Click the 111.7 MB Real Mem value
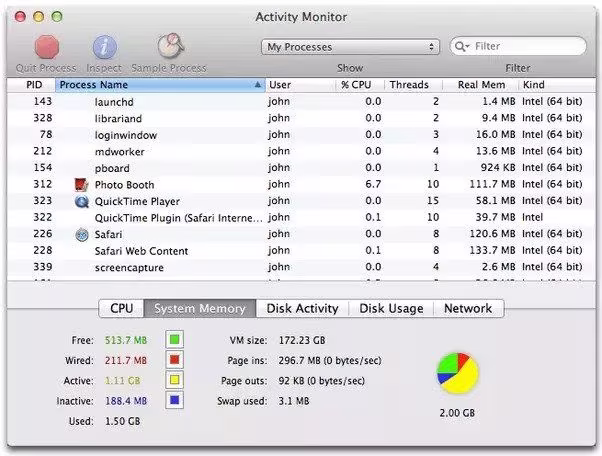The image size is (602, 456). [493, 184]
